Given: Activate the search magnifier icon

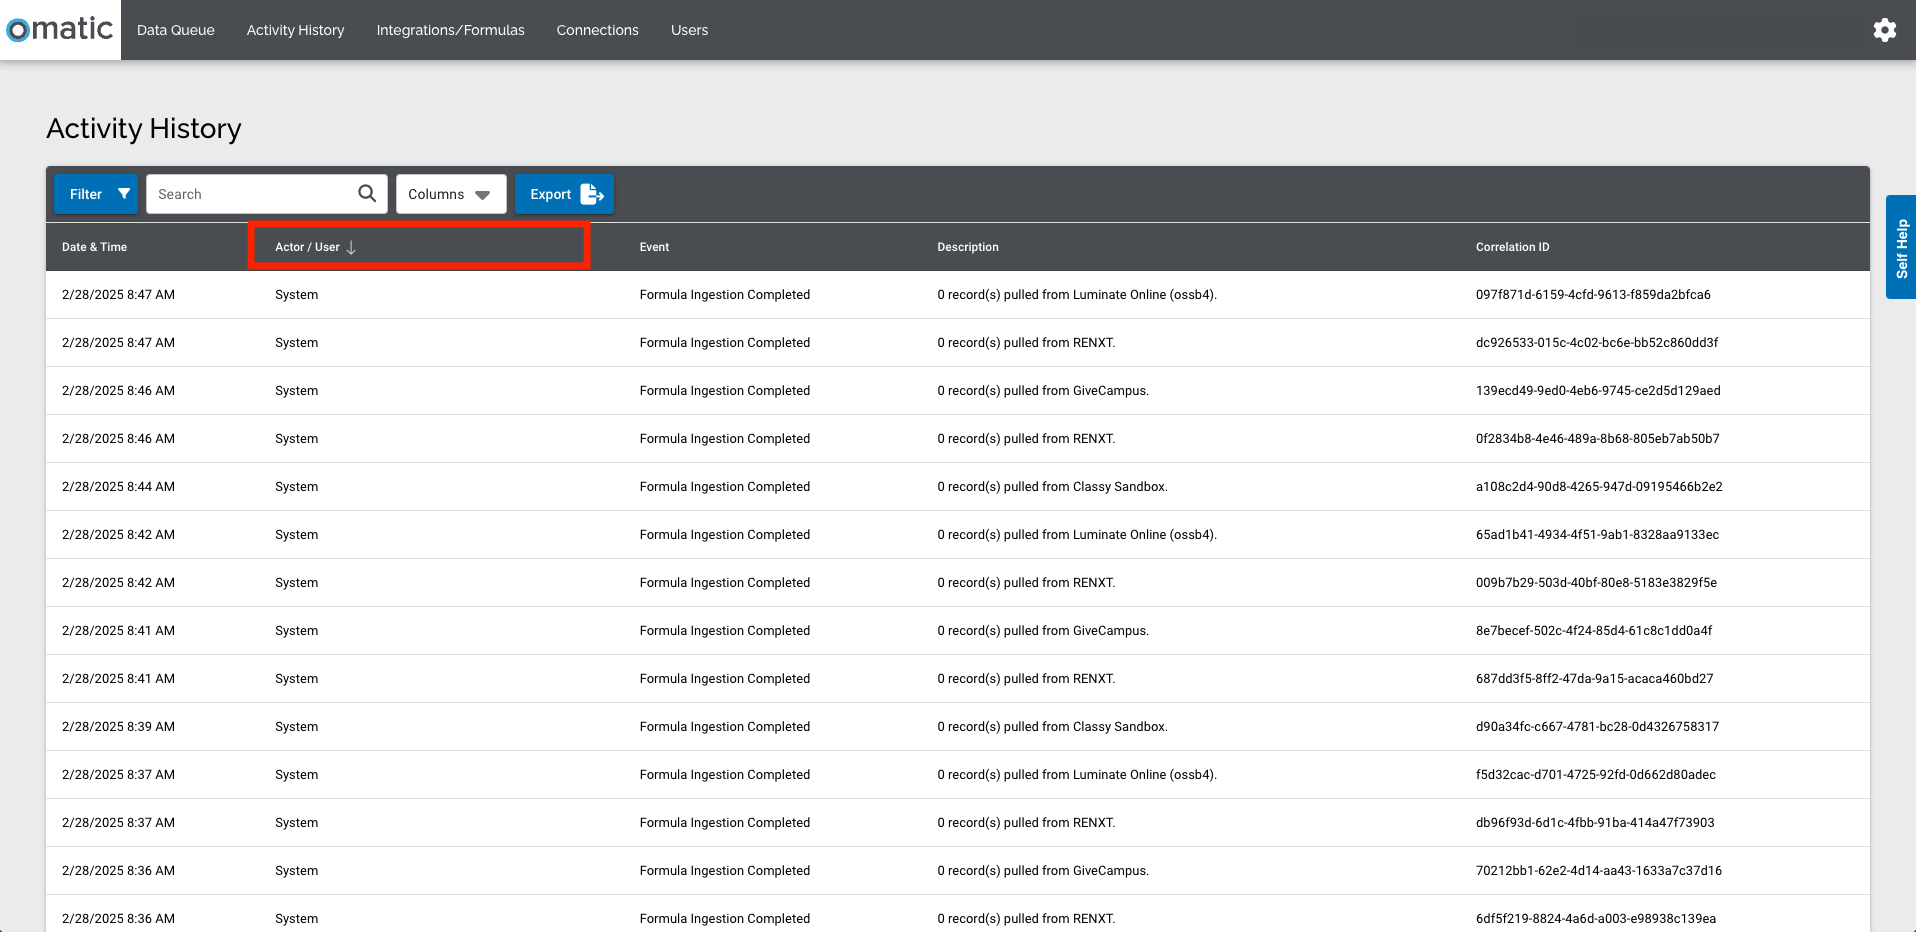Looking at the screenshot, I should 365,193.
